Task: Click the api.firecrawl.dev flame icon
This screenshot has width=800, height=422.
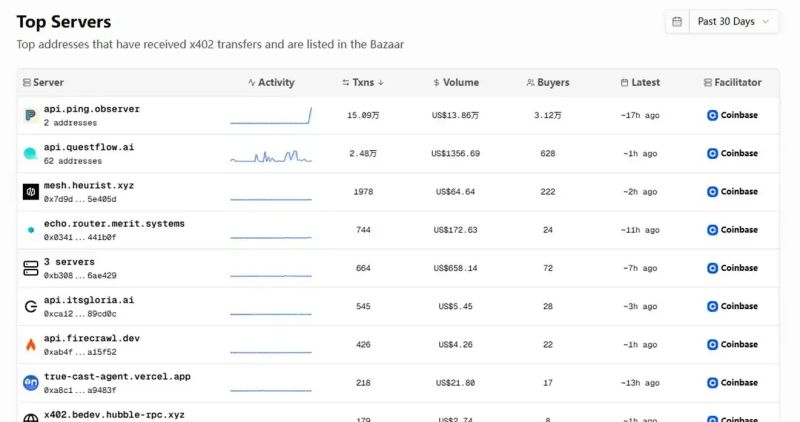Action: click(x=31, y=344)
